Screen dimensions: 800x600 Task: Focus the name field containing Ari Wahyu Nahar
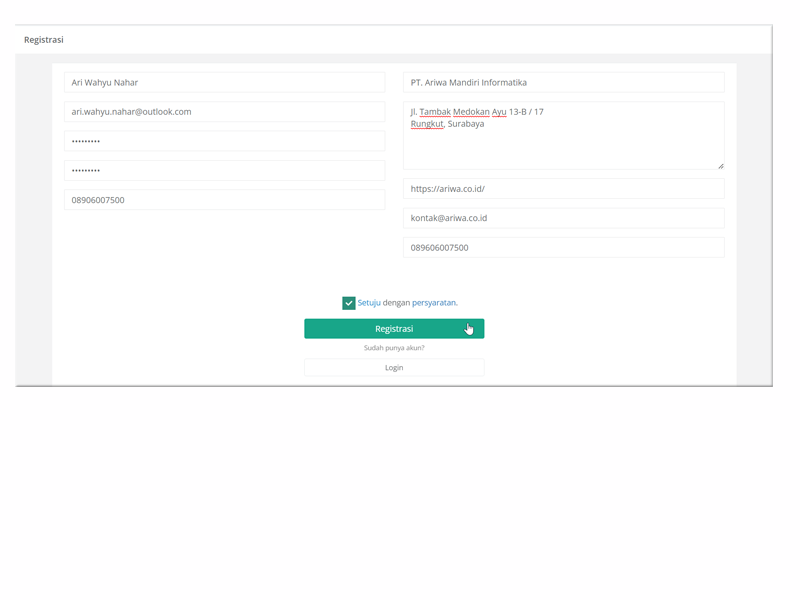(x=224, y=83)
